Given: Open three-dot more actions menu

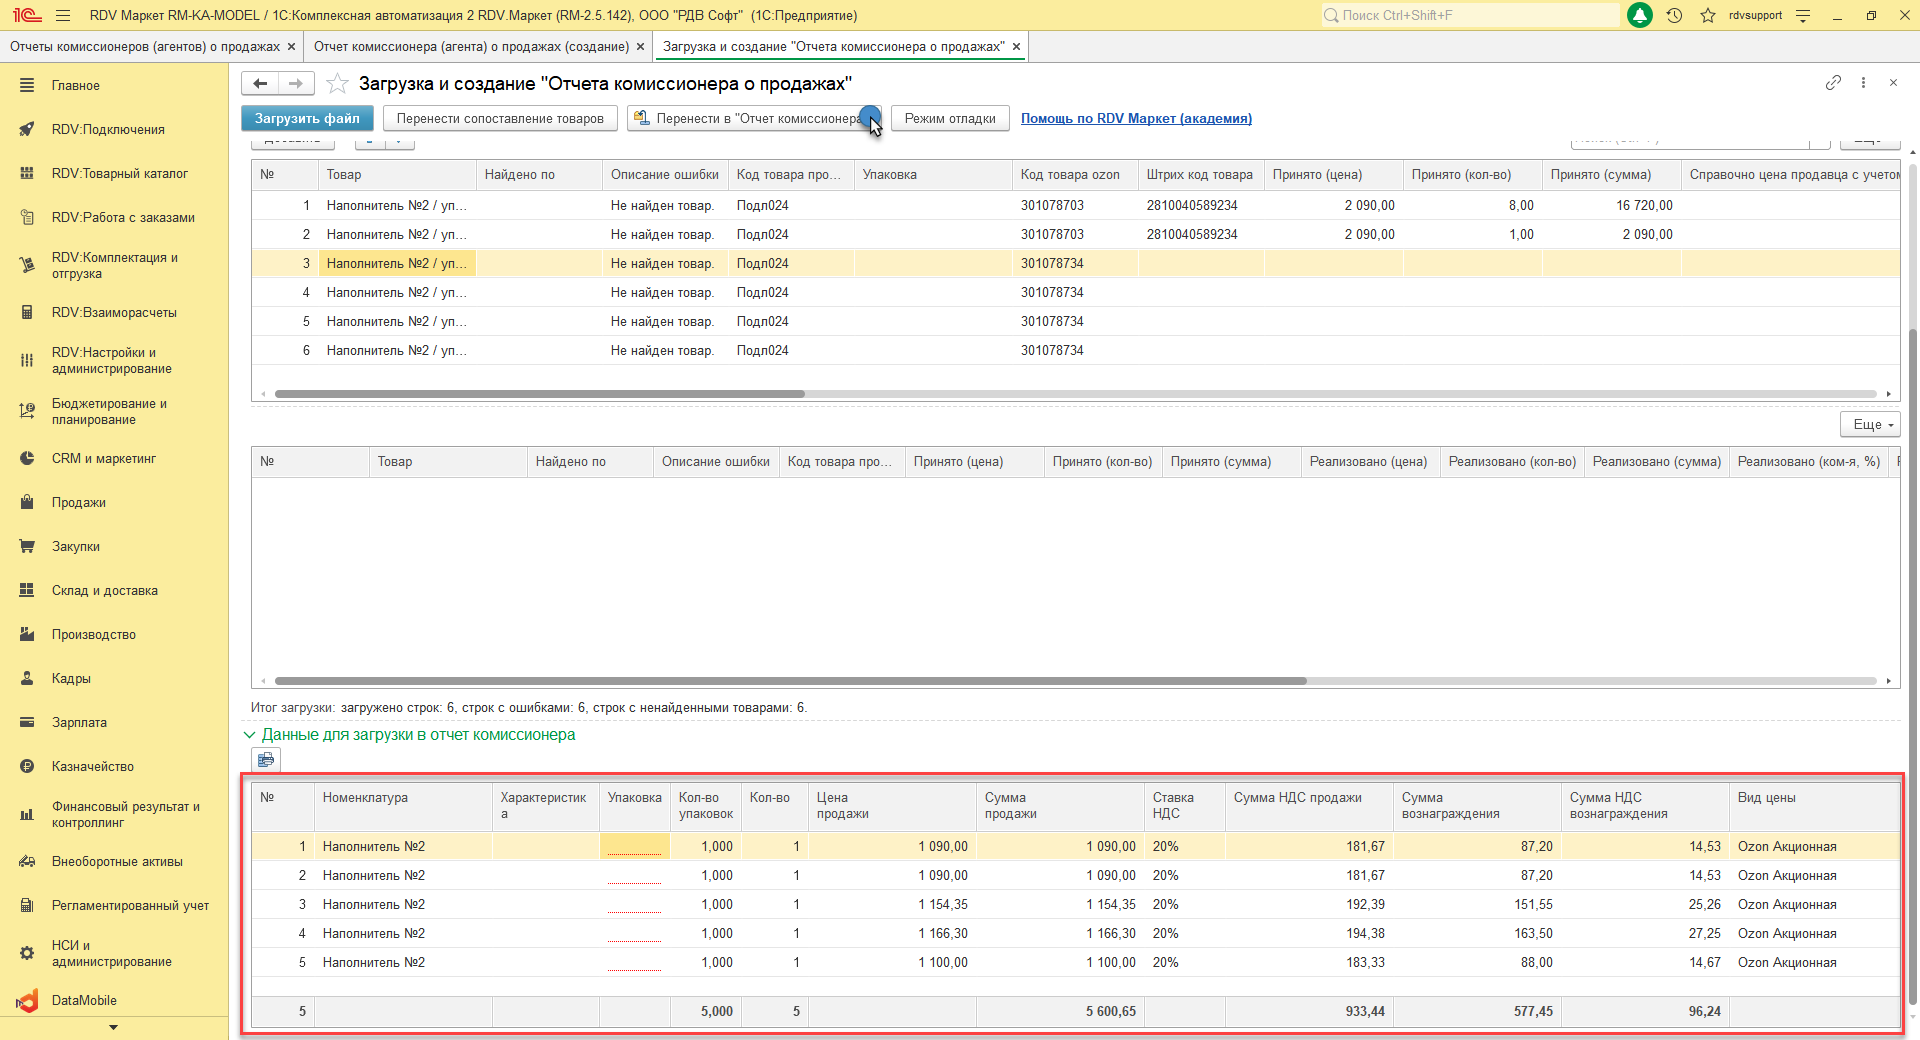Looking at the screenshot, I should [1863, 83].
